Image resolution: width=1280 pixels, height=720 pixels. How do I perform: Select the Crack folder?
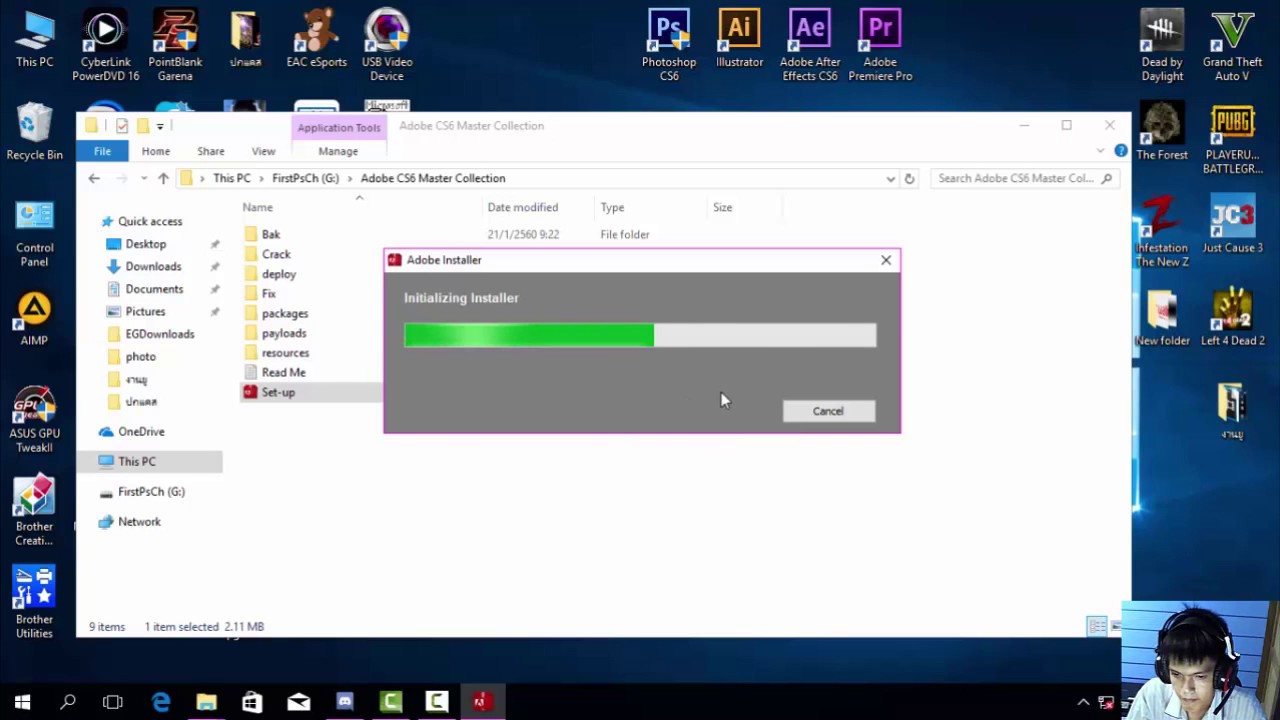(276, 254)
